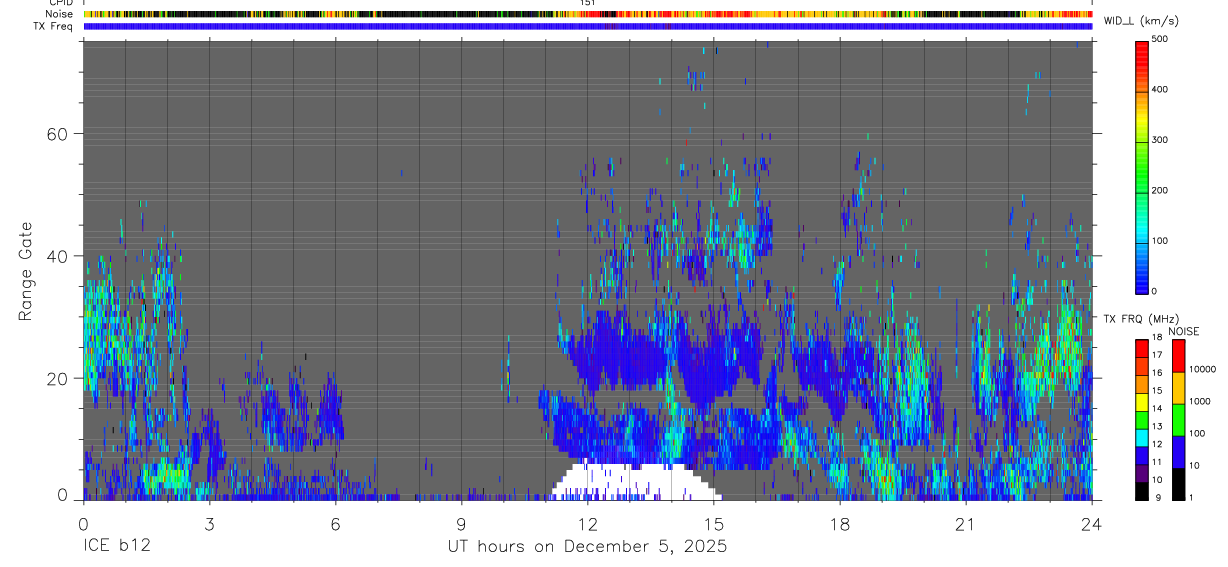
Task: Pick yellow 14–15 MHz TX FRQ swatch
Action: pos(1142,400)
